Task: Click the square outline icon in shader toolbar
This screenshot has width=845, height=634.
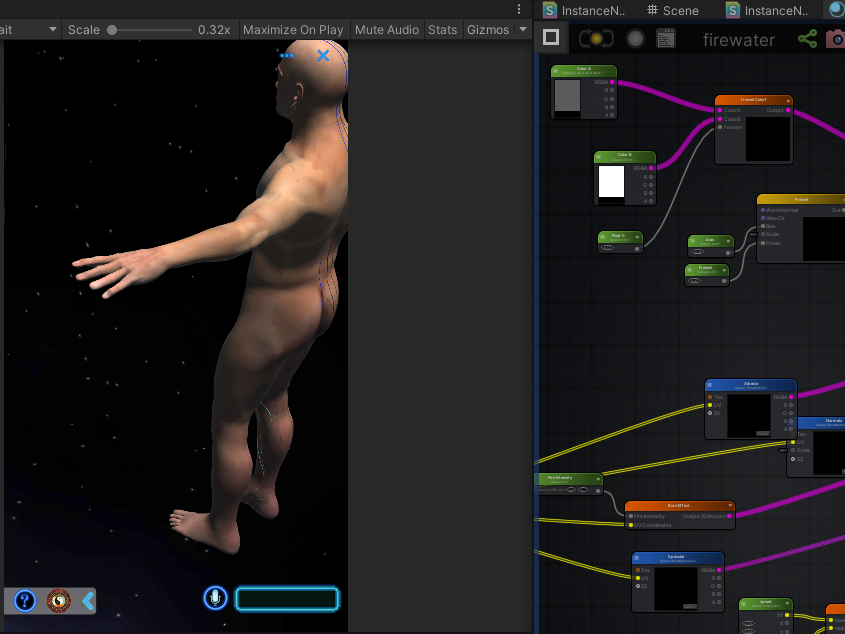Action: 551,38
